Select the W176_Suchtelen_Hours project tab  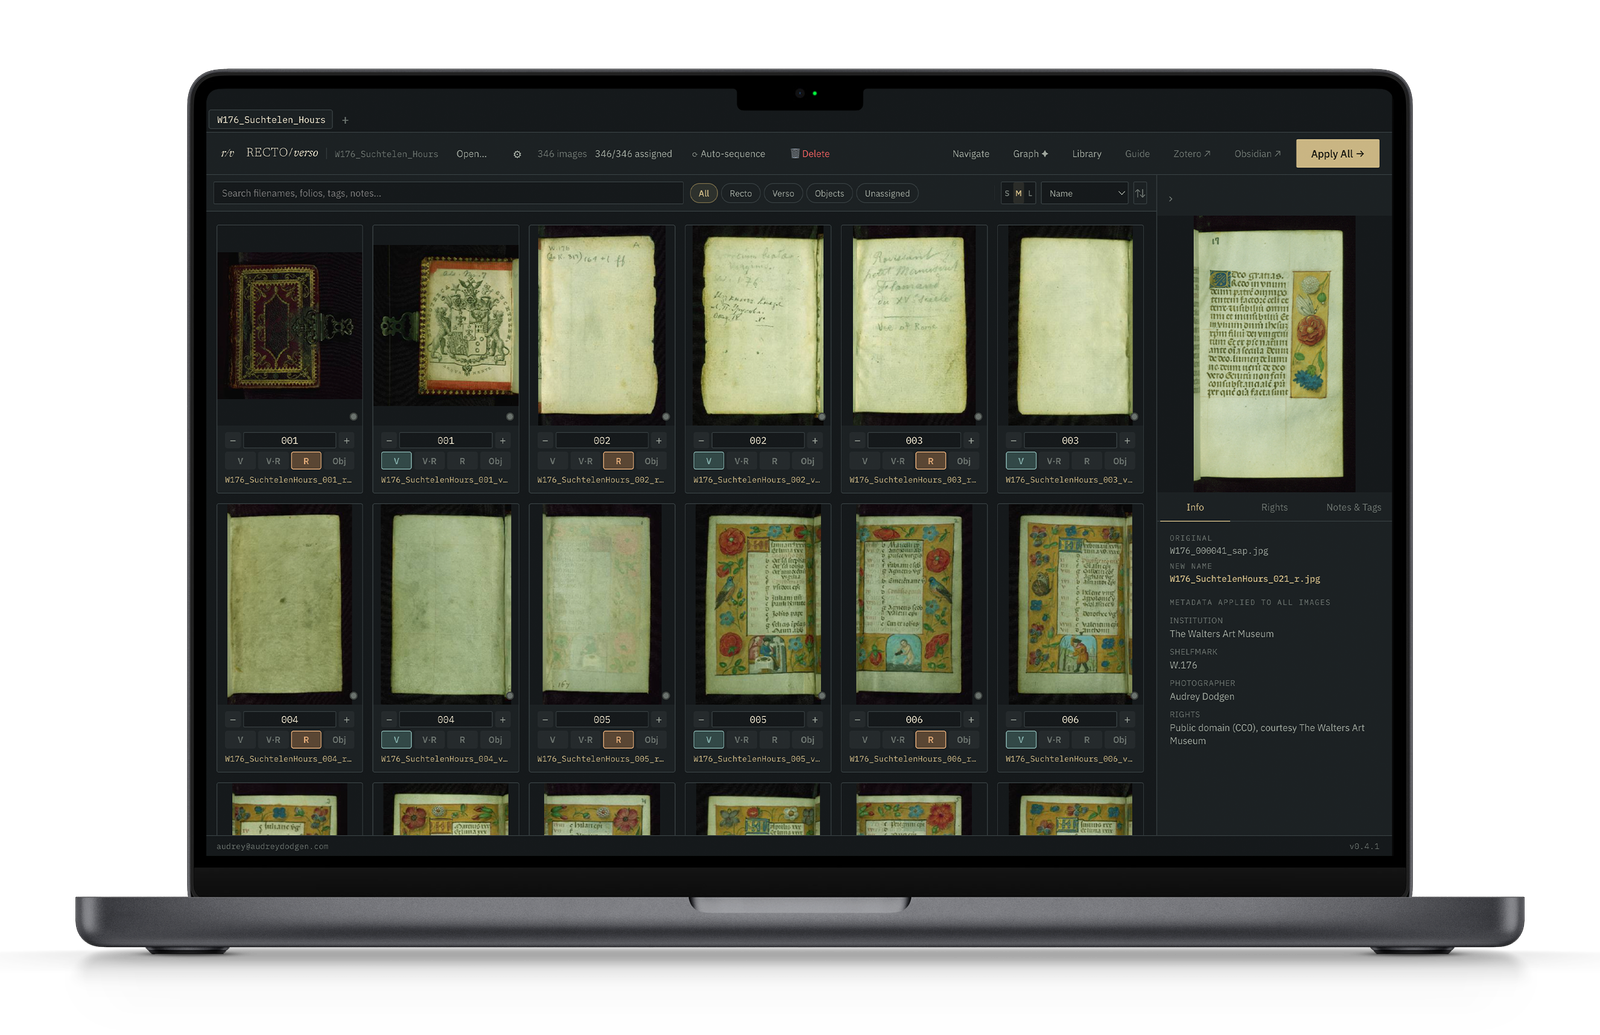click(x=271, y=120)
